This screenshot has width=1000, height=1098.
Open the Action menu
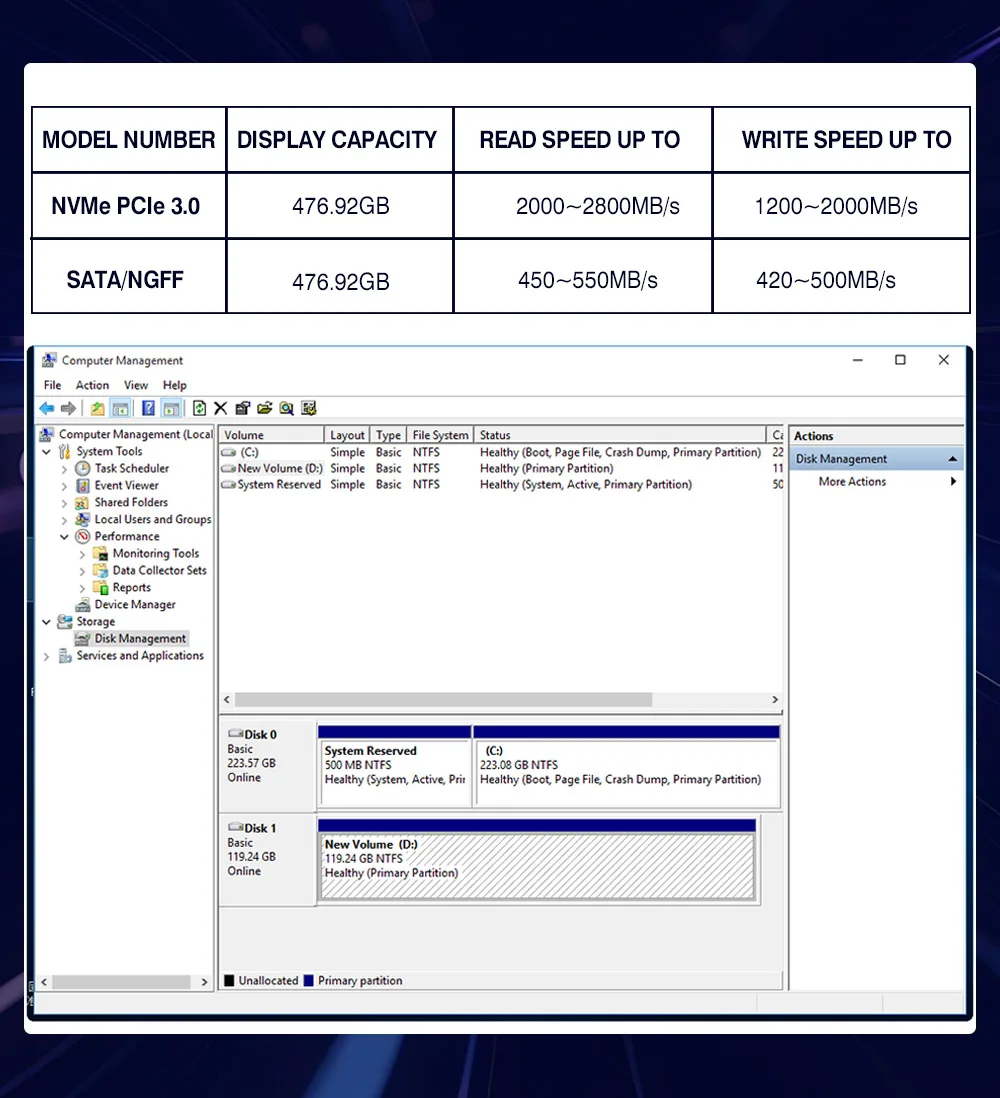click(92, 385)
